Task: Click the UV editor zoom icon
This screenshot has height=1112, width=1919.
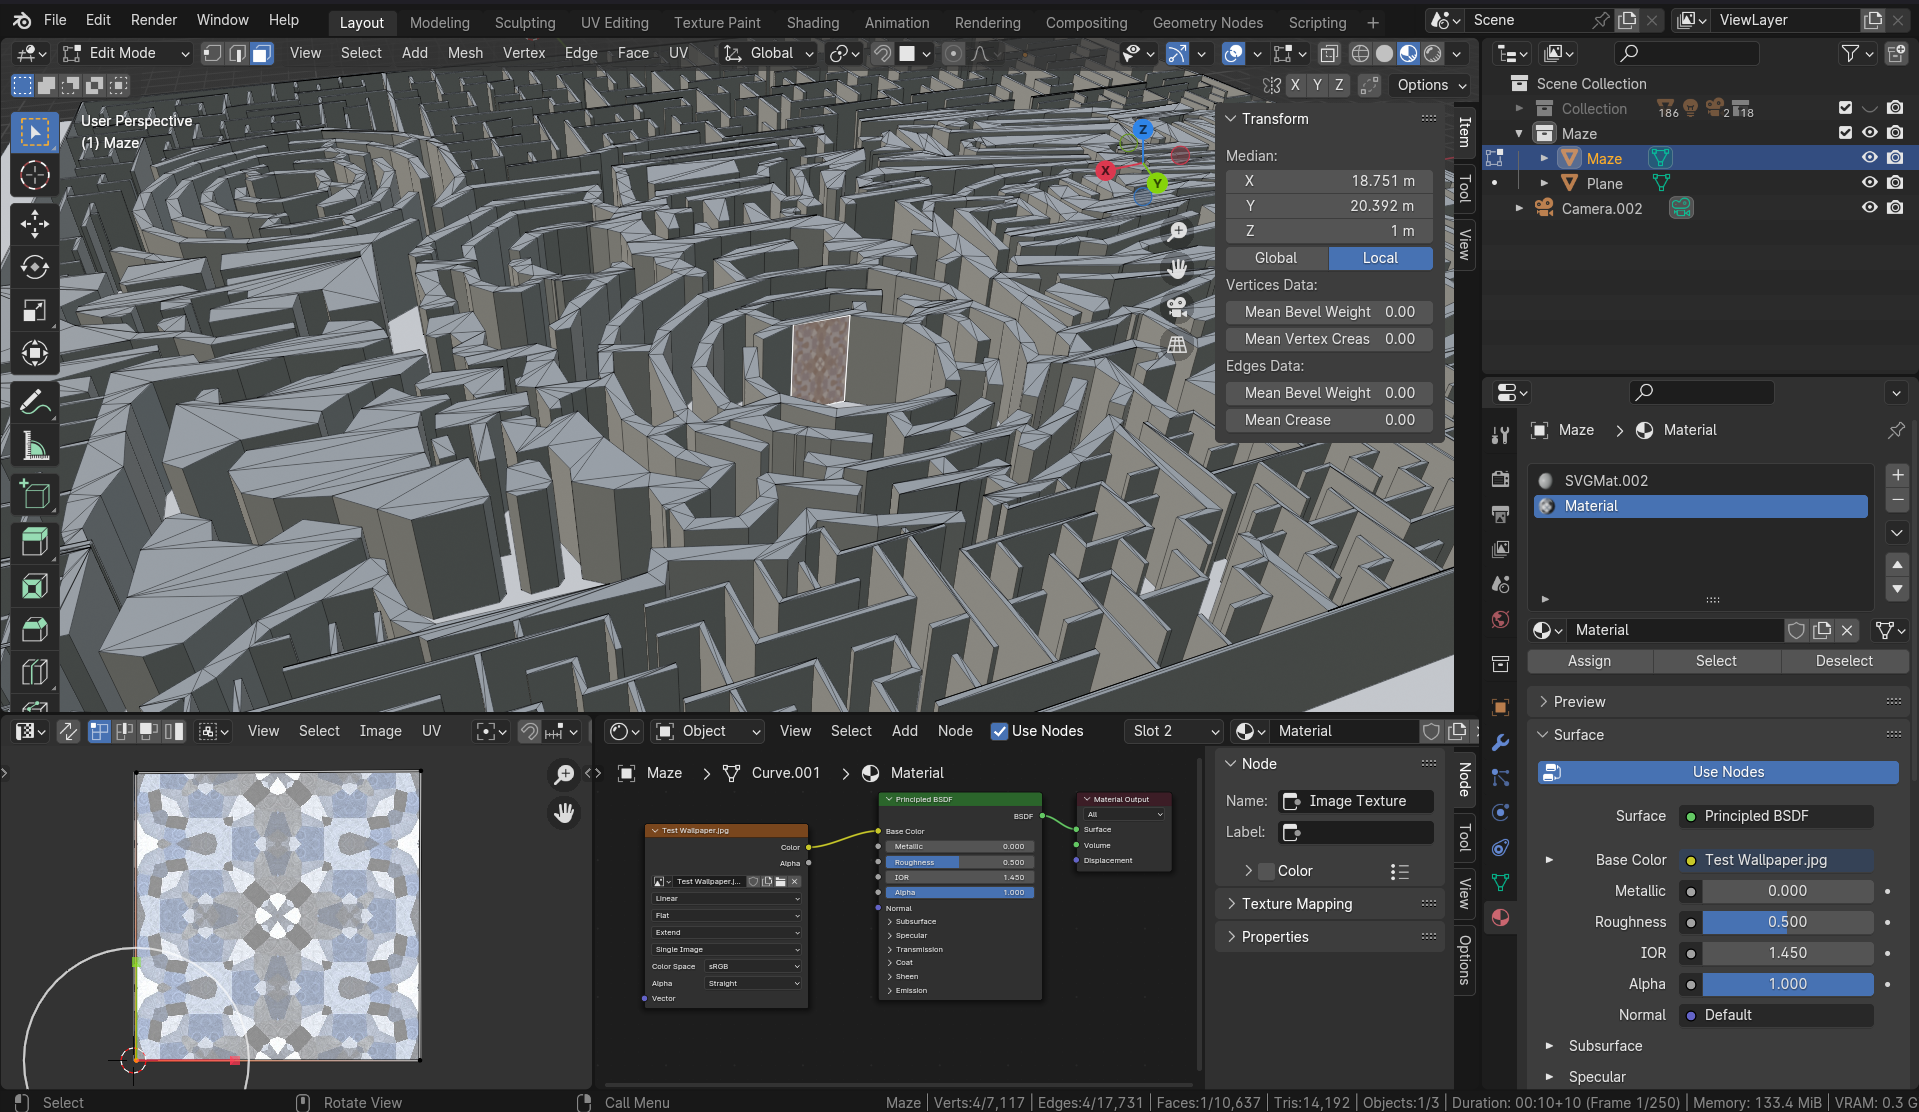Action: pyautogui.click(x=564, y=774)
